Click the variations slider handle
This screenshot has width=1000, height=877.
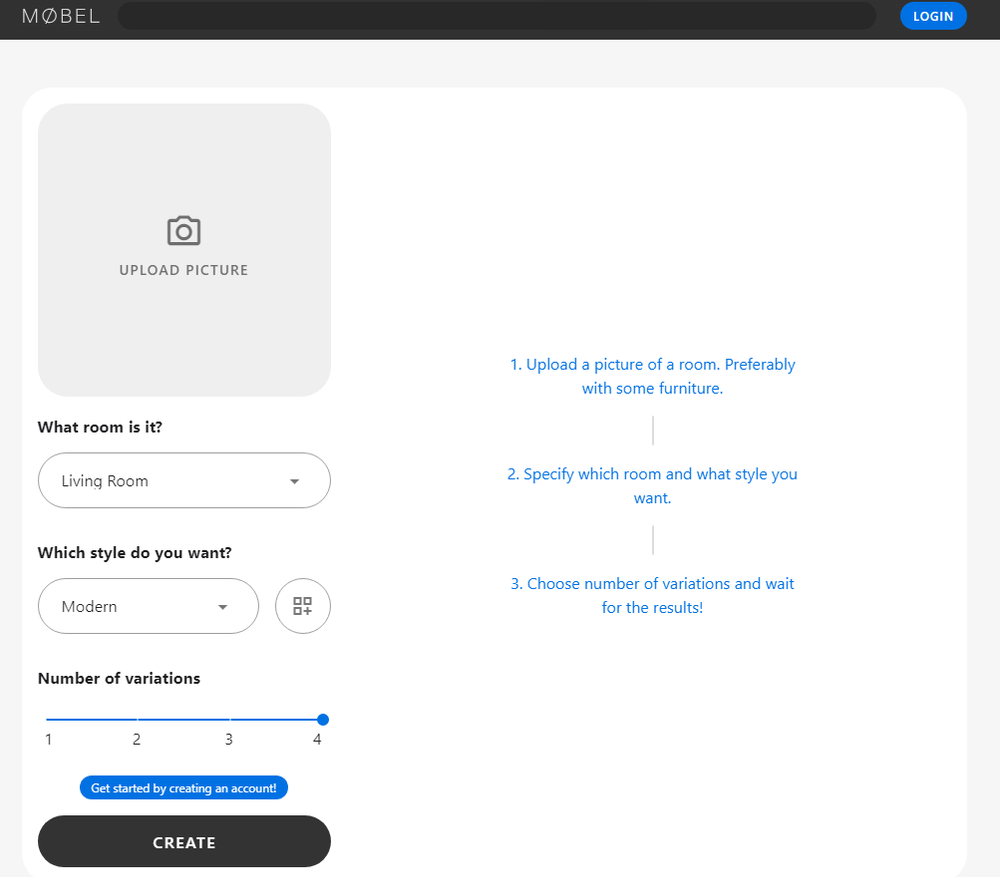click(x=322, y=719)
